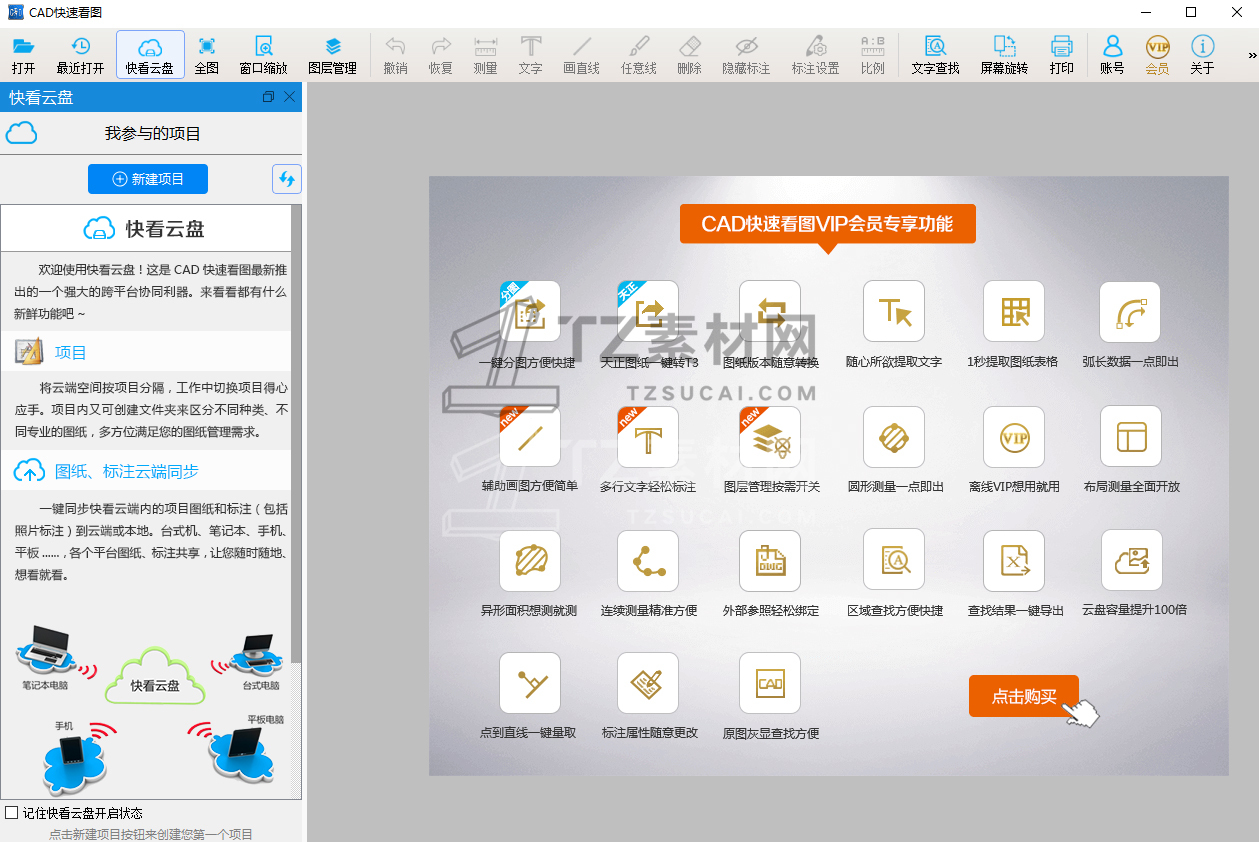
Task: Select the 离线VIP想用就用 feature icon
Action: point(1014,436)
